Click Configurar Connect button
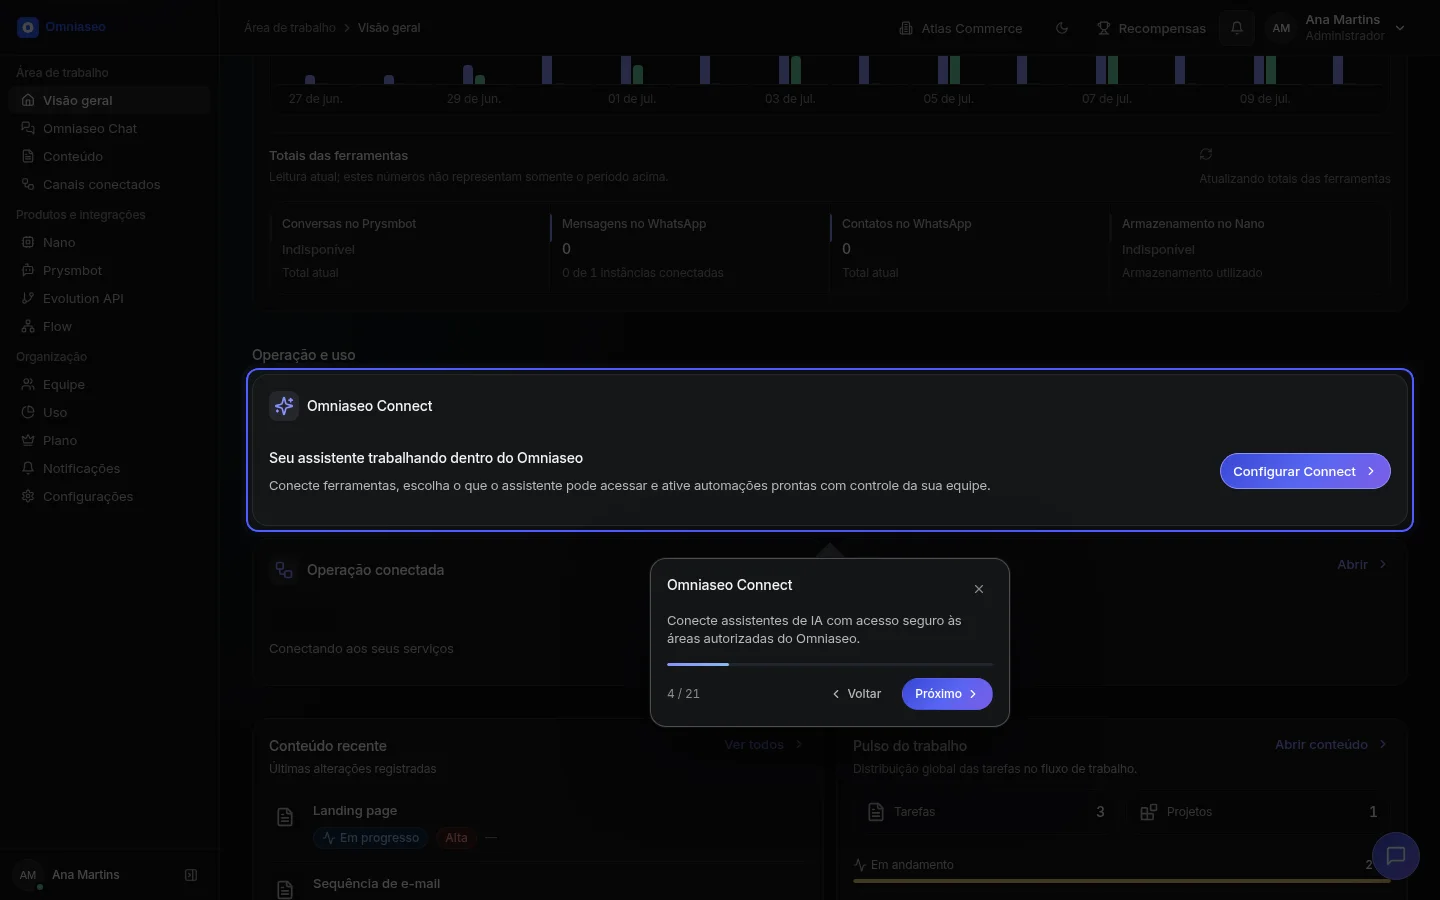Image resolution: width=1440 pixels, height=900 pixels. (x=1305, y=471)
